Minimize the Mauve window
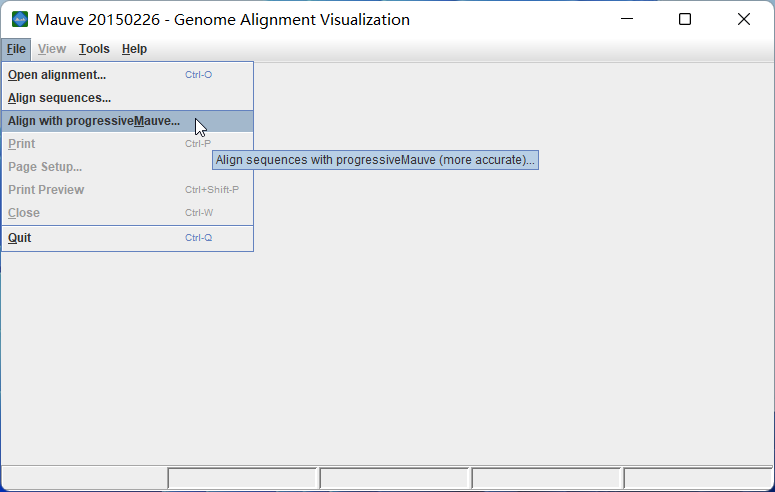Image resolution: width=775 pixels, height=492 pixels. tap(627, 20)
